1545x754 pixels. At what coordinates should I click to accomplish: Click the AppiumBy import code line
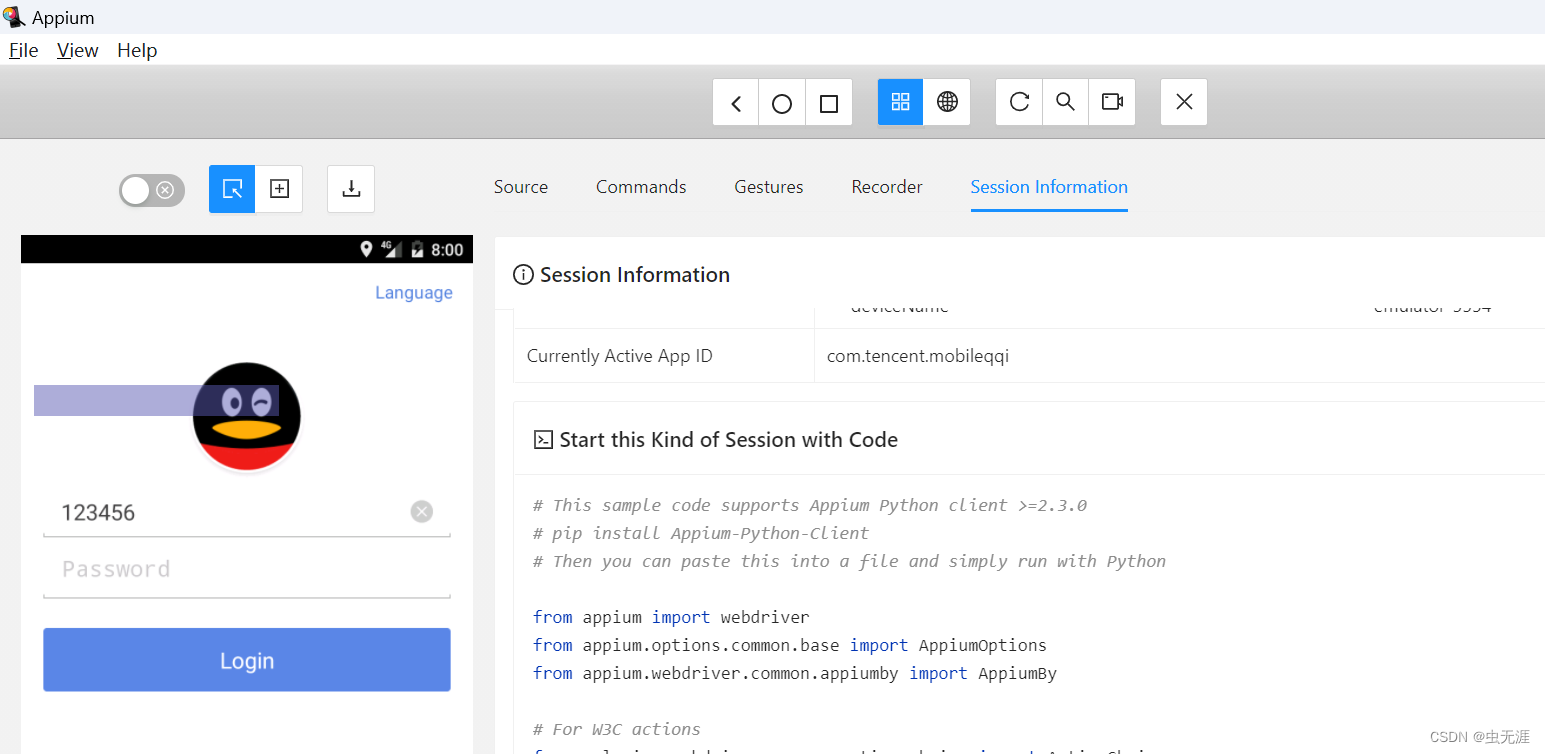tap(795, 673)
